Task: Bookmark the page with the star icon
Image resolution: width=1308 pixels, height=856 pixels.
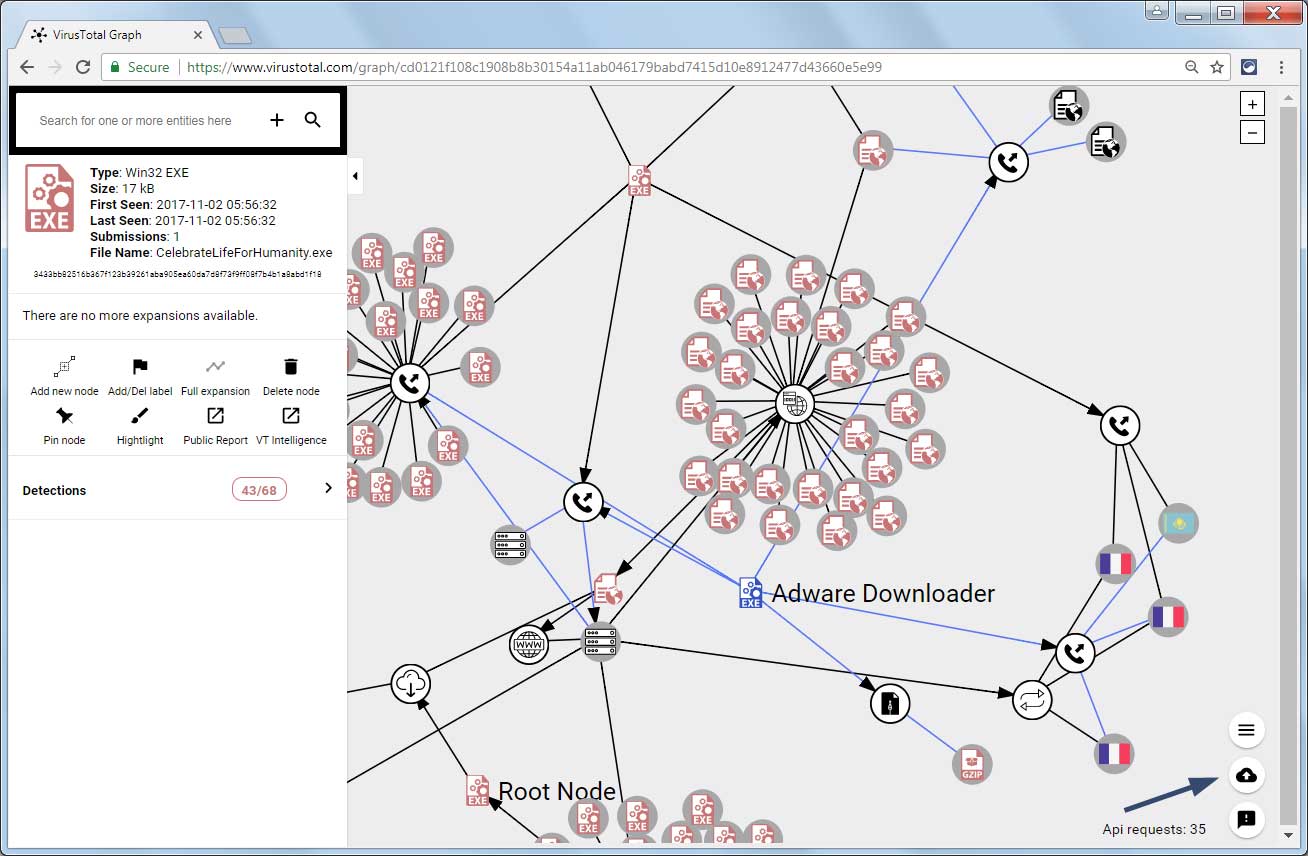Action: (1218, 66)
